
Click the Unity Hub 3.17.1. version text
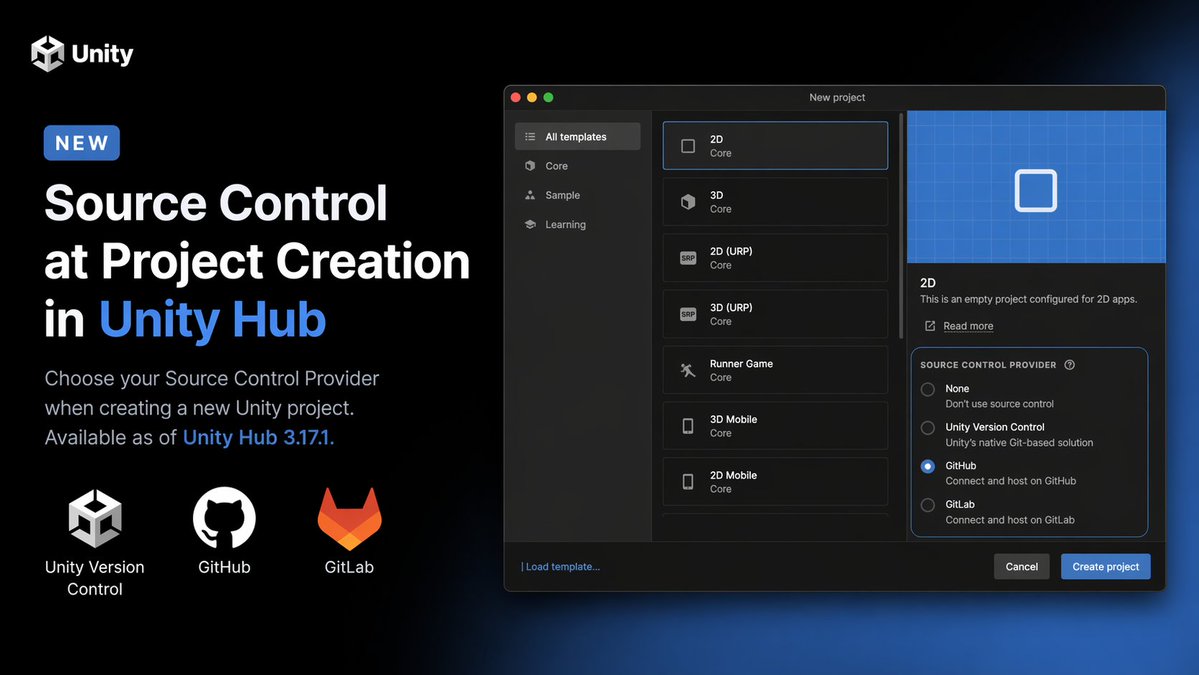point(258,437)
